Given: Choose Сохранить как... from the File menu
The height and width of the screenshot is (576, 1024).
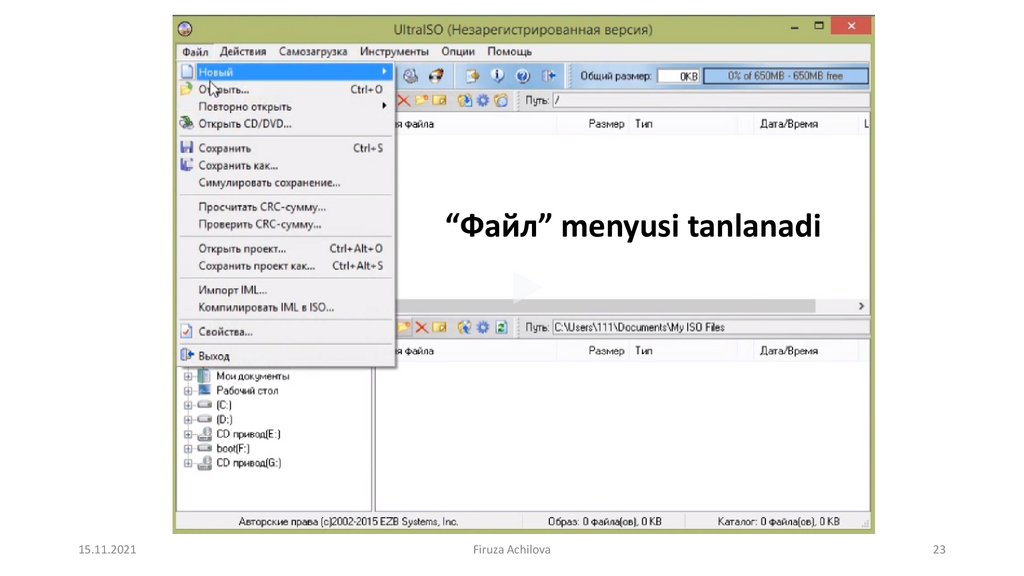Looking at the screenshot, I should coord(238,165).
